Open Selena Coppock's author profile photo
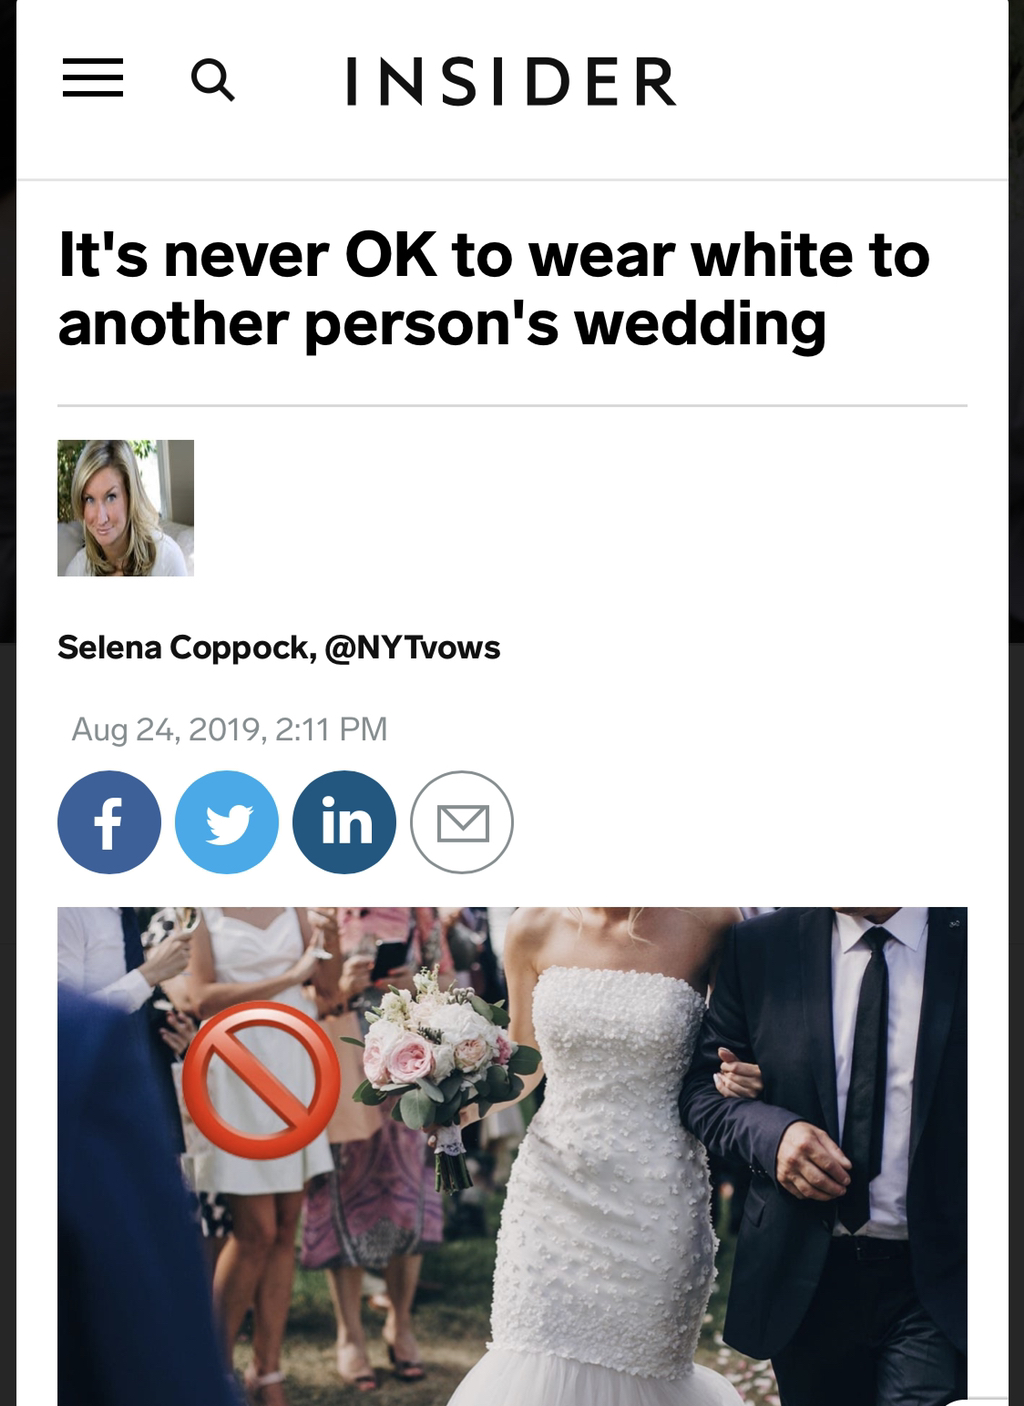1024x1406 pixels. pyautogui.click(x=126, y=508)
